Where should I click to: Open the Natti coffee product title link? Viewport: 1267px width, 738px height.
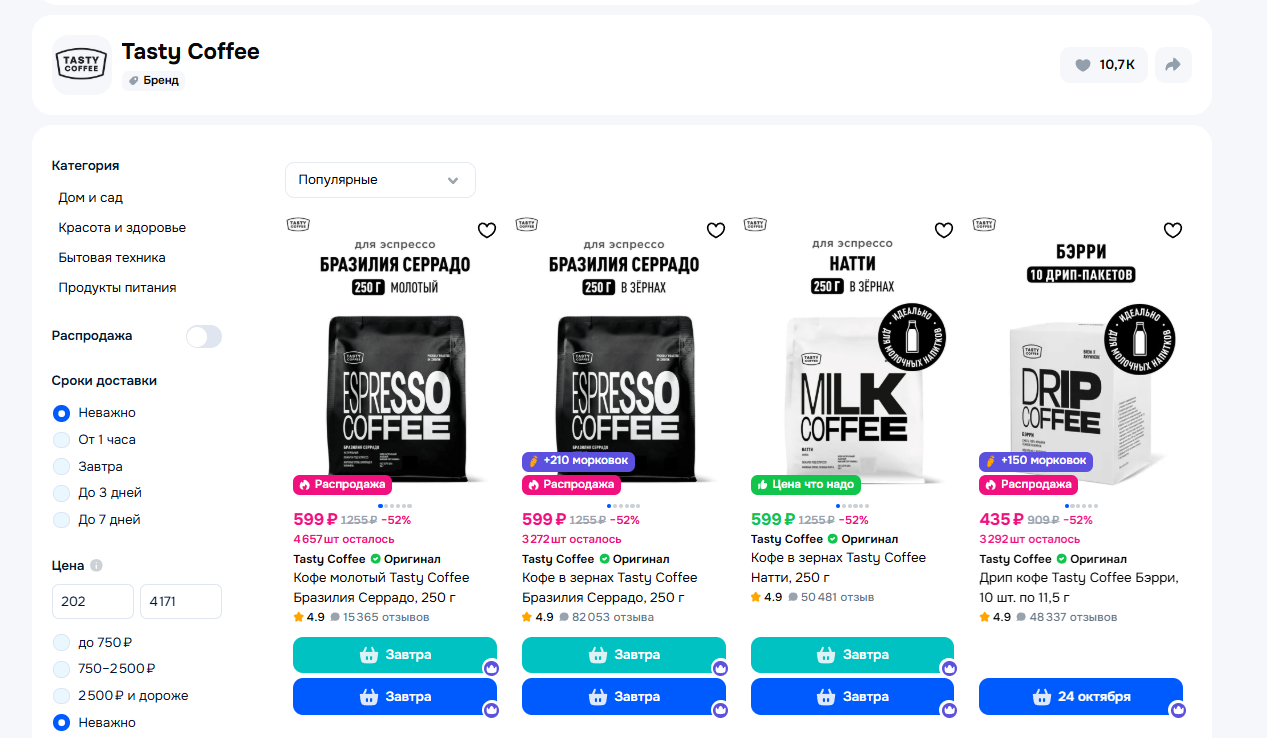(x=838, y=567)
